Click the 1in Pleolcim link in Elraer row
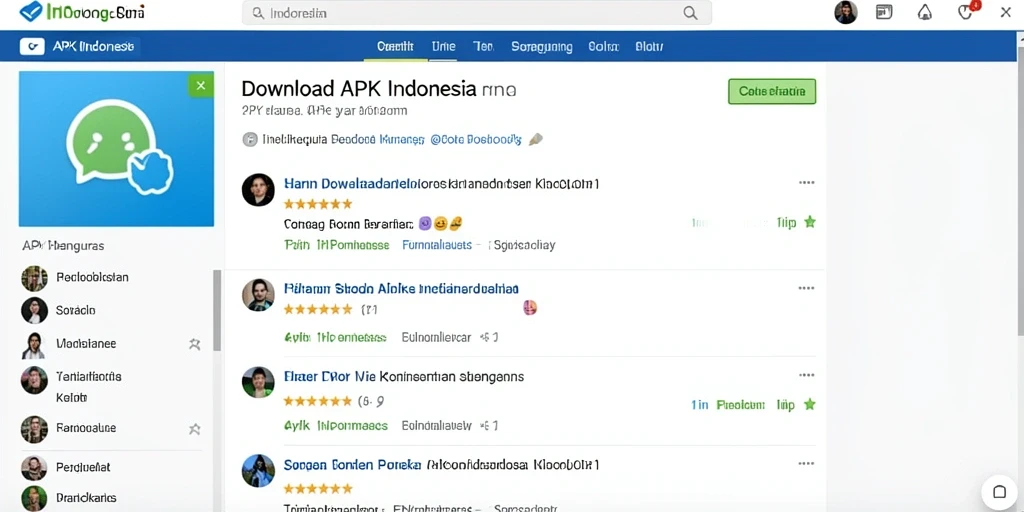This screenshot has width=1024, height=512. [728, 405]
